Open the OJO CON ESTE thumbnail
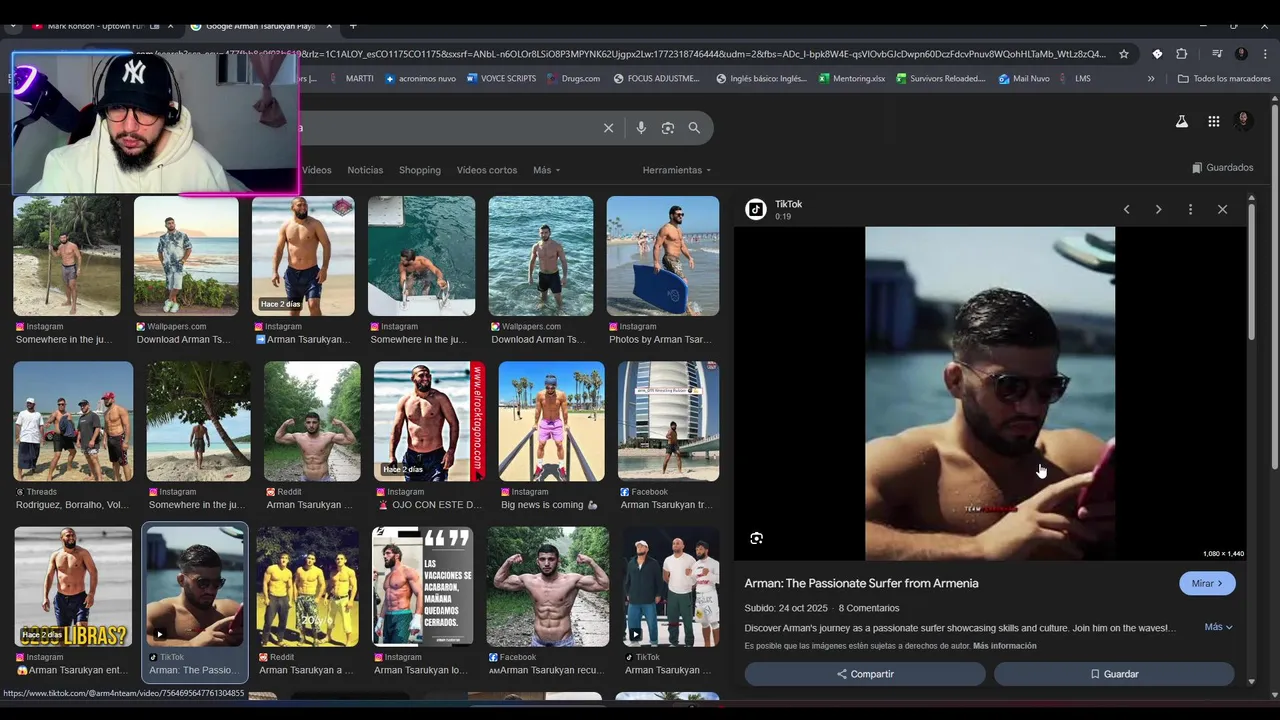1280x720 pixels. 429,421
